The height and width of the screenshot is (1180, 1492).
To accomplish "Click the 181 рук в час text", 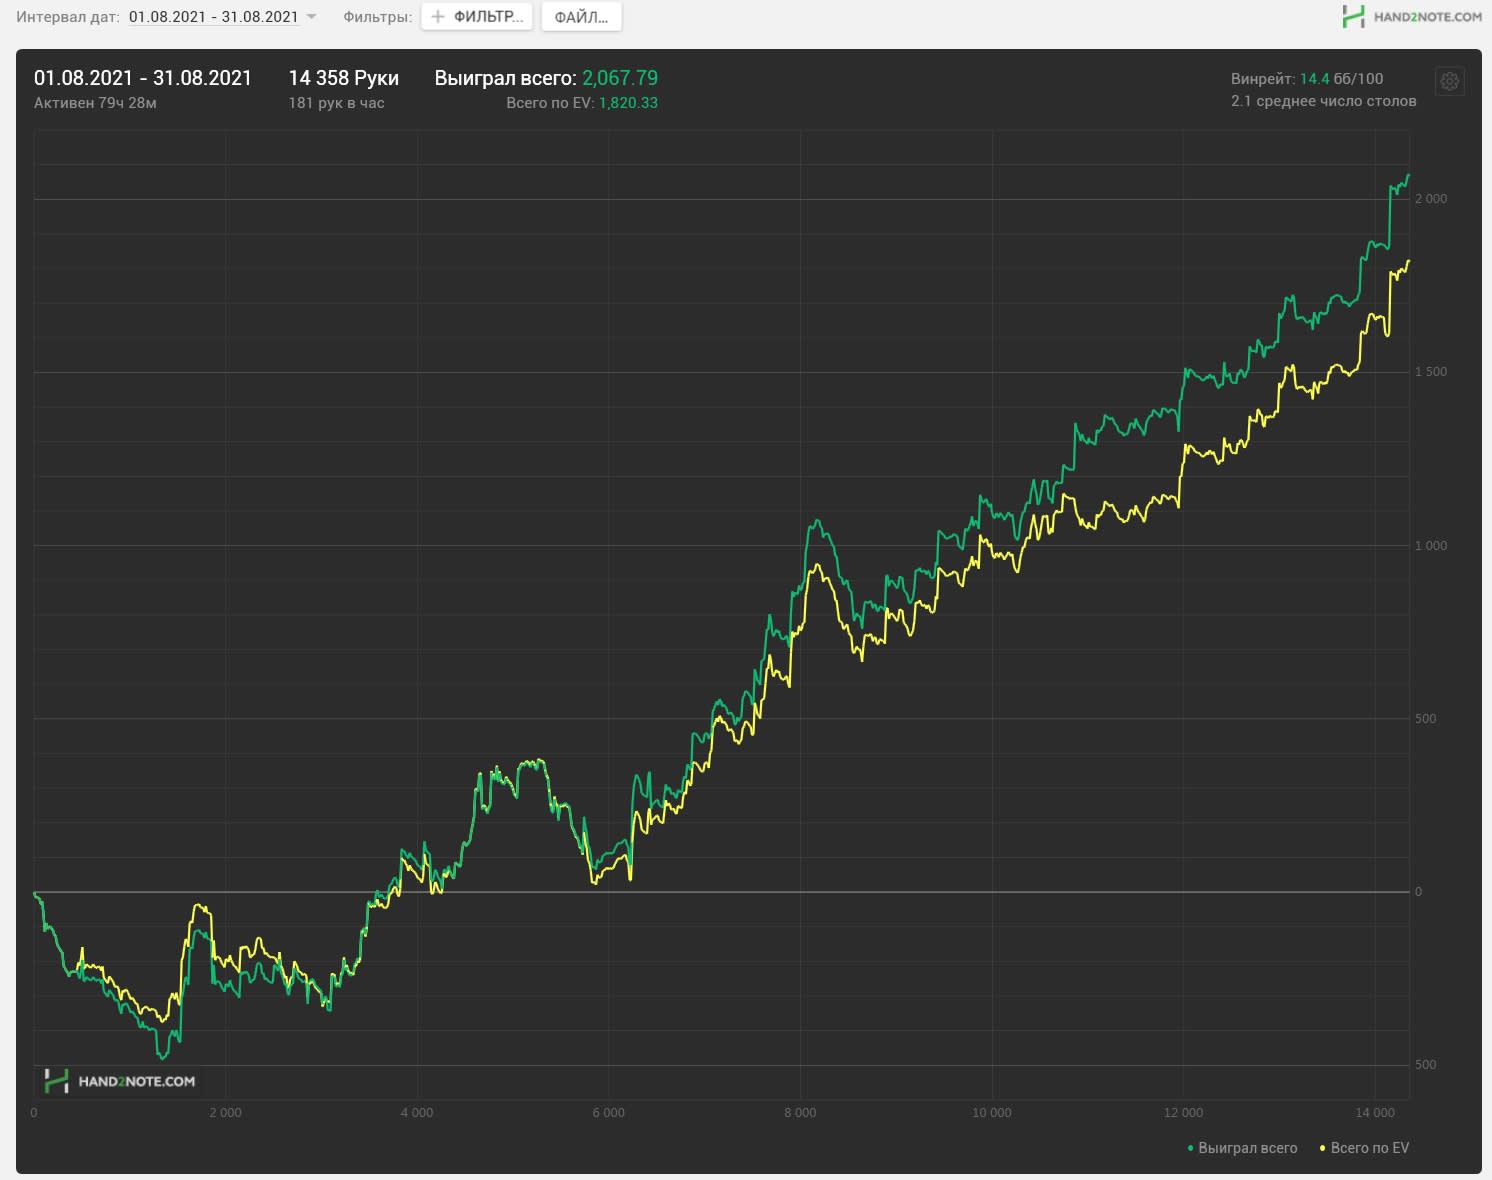I will coord(336,103).
